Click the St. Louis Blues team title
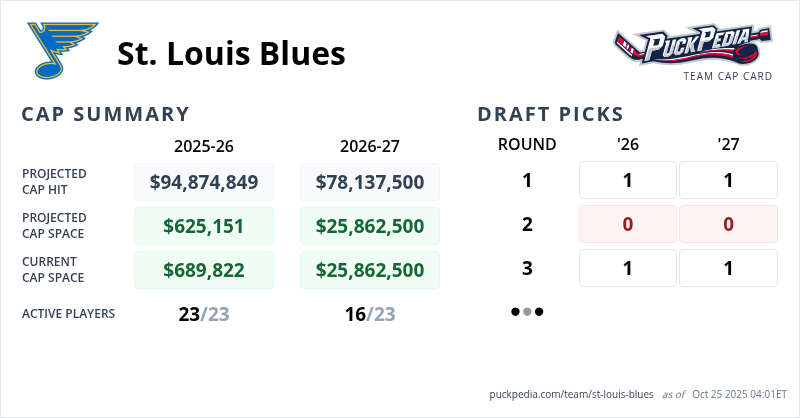 coord(231,53)
